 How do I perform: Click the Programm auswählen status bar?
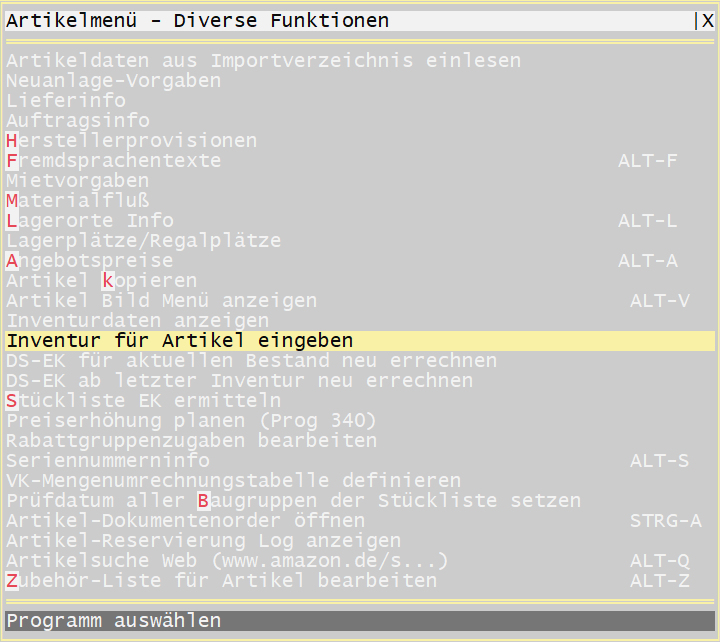[x=360, y=621]
